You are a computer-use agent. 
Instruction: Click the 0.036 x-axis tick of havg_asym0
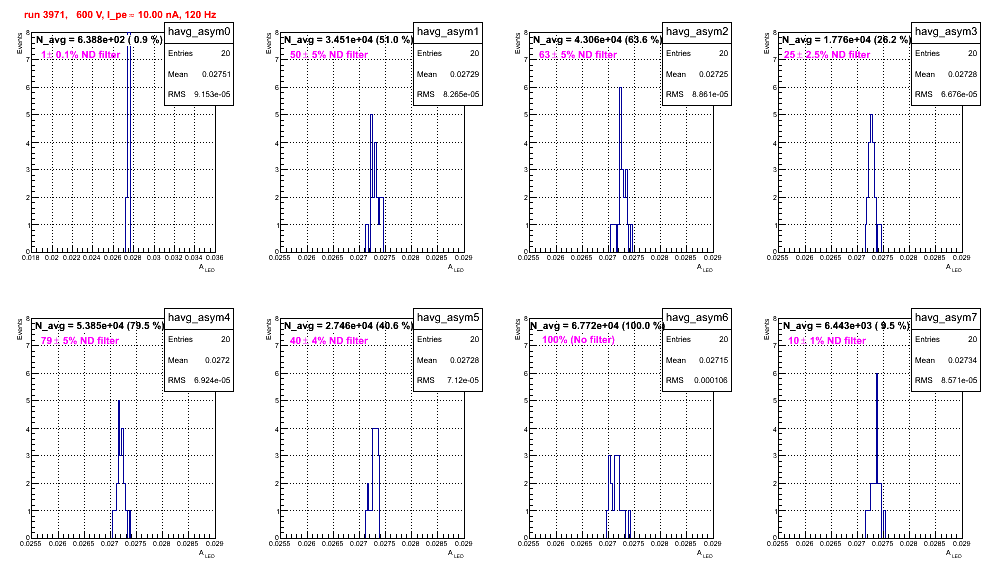pyautogui.click(x=215, y=258)
